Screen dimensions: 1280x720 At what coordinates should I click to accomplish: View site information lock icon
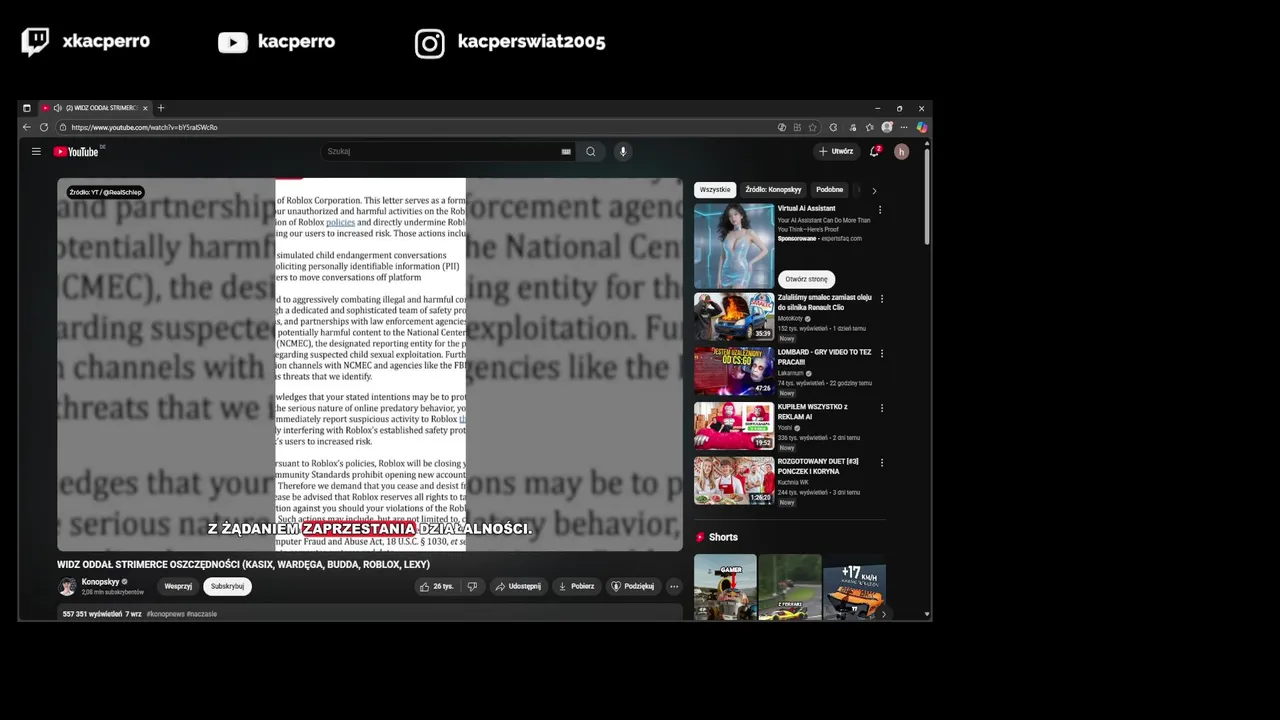point(62,127)
